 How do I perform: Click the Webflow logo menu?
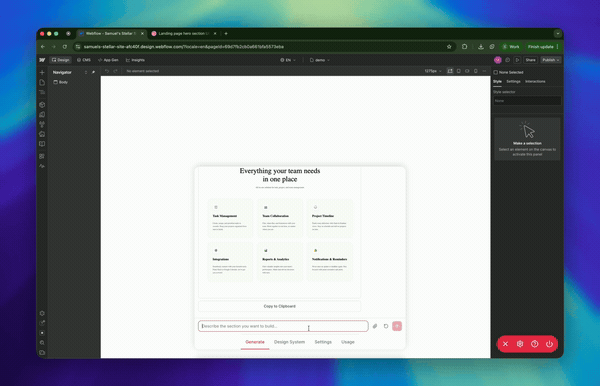(x=42, y=60)
